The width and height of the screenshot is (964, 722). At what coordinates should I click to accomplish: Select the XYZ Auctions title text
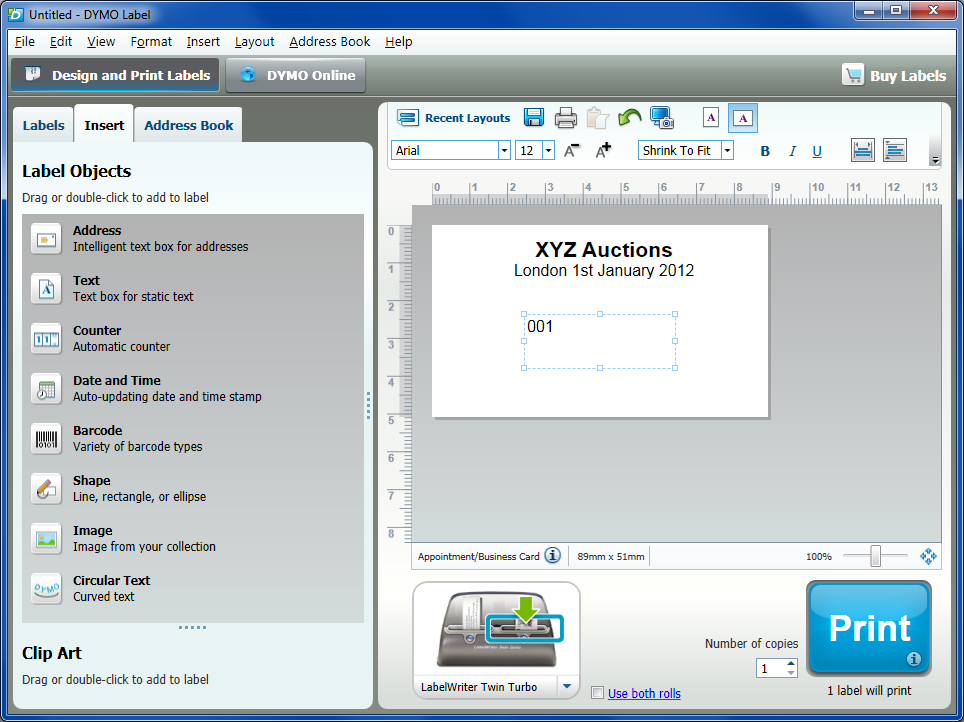(604, 249)
